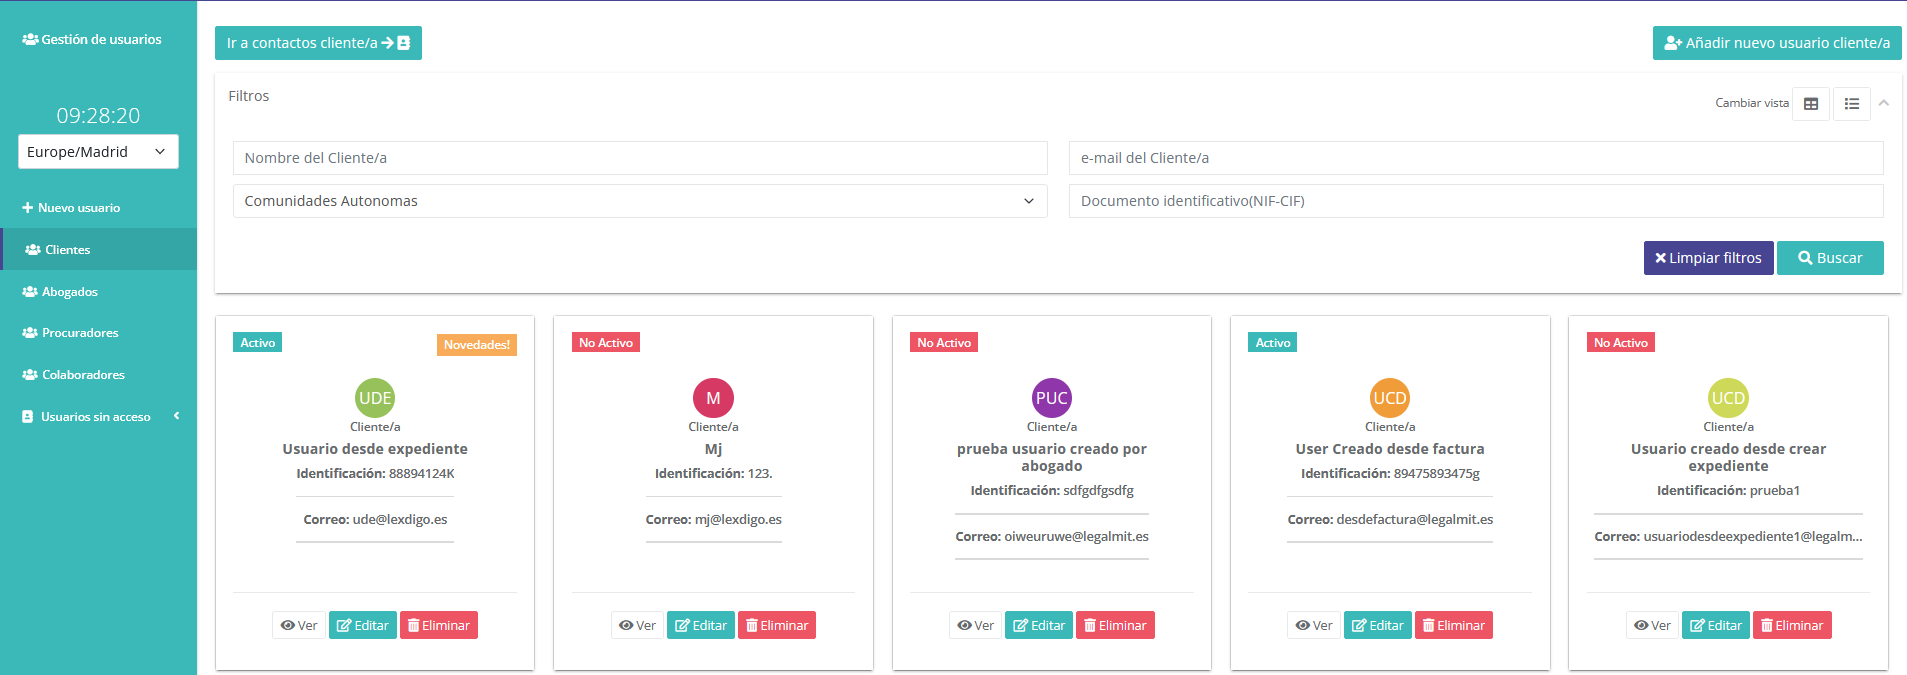This screenshot has width=1907, height=675.
Task: Click the green UDE avatar circle
Action: 375,398
